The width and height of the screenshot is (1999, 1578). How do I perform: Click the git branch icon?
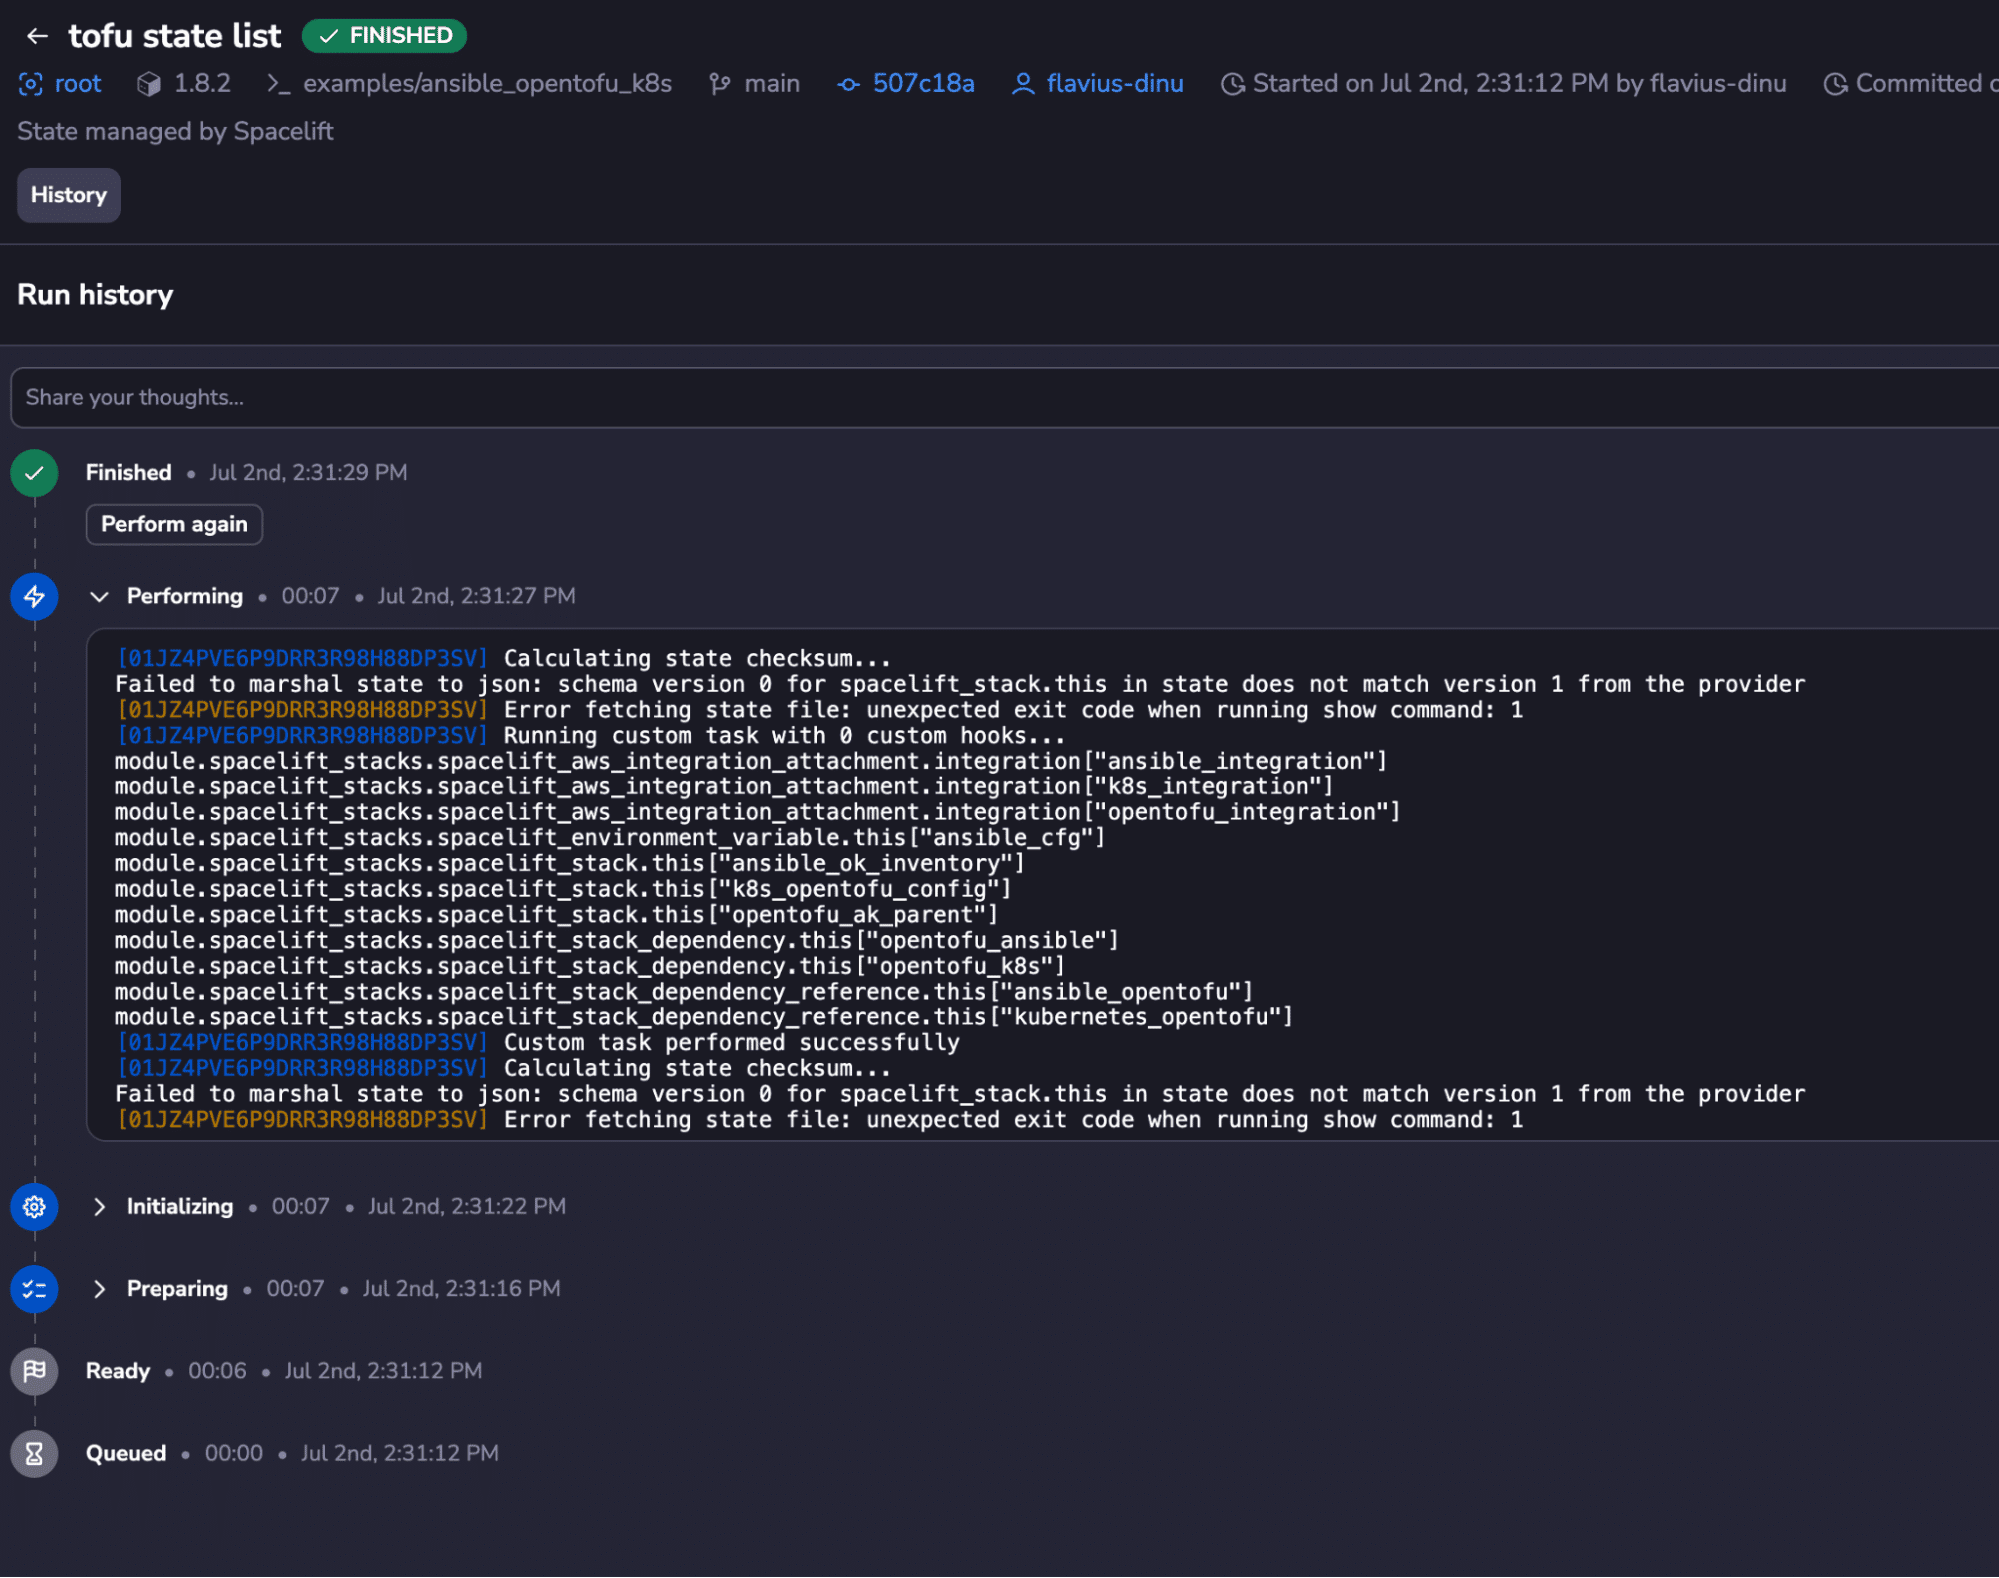[x=720, y=84]
